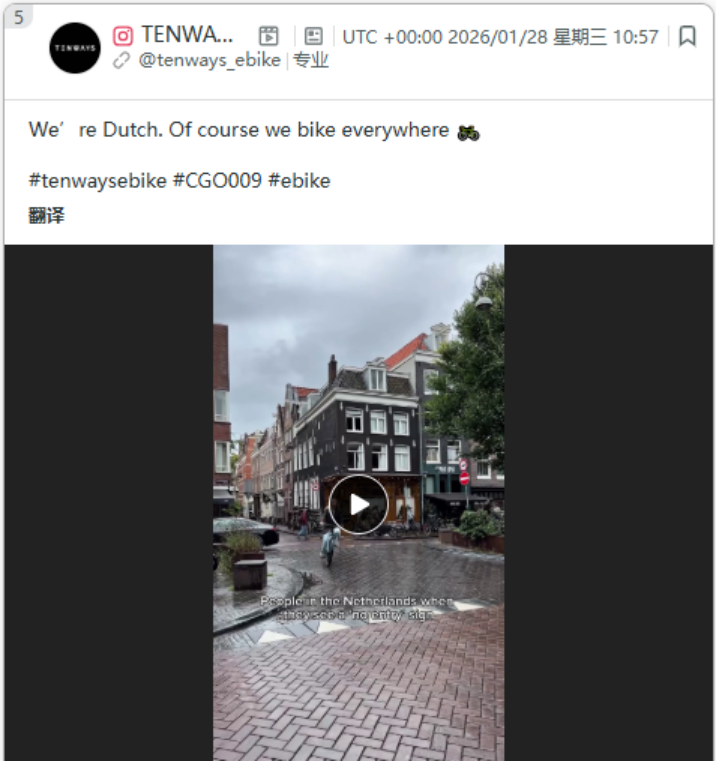Screen dimensions: 716x761
Task: Open the post detail card icon
Action: [313, 36]
